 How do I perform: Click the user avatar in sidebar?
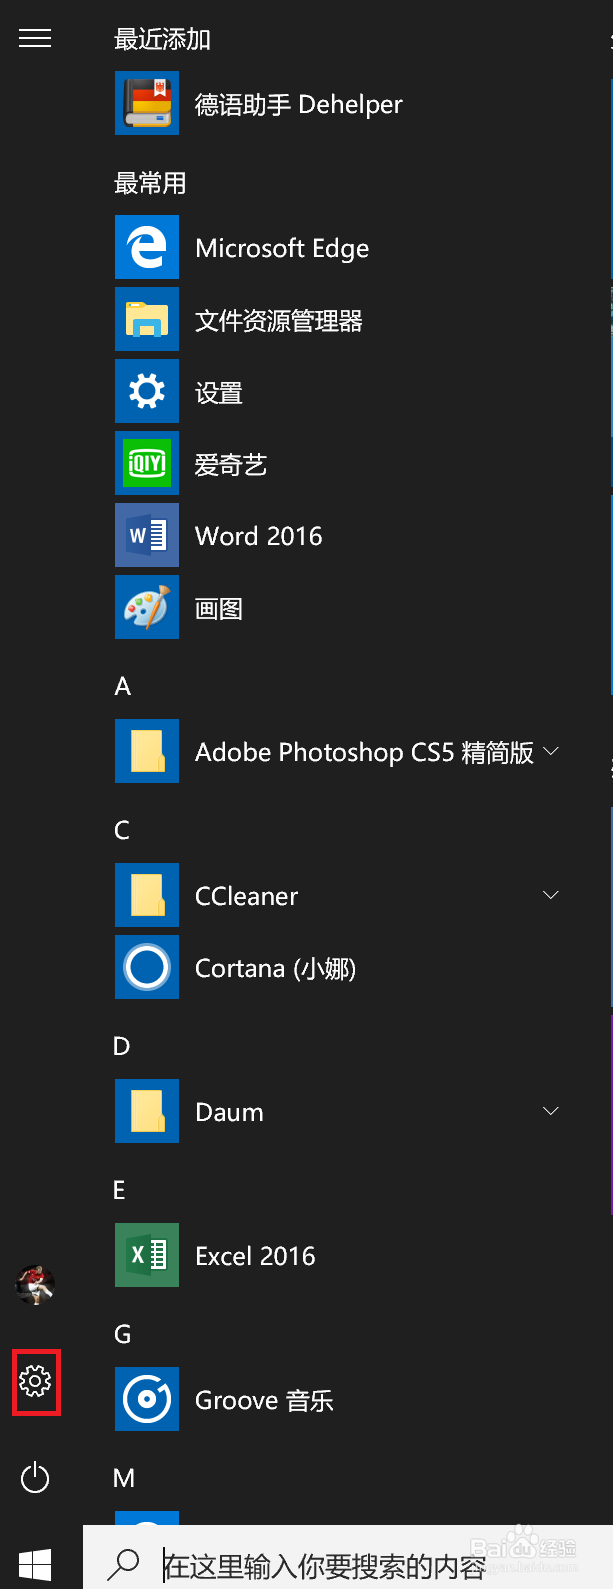pyautogui.click(x=35, y=1285)
